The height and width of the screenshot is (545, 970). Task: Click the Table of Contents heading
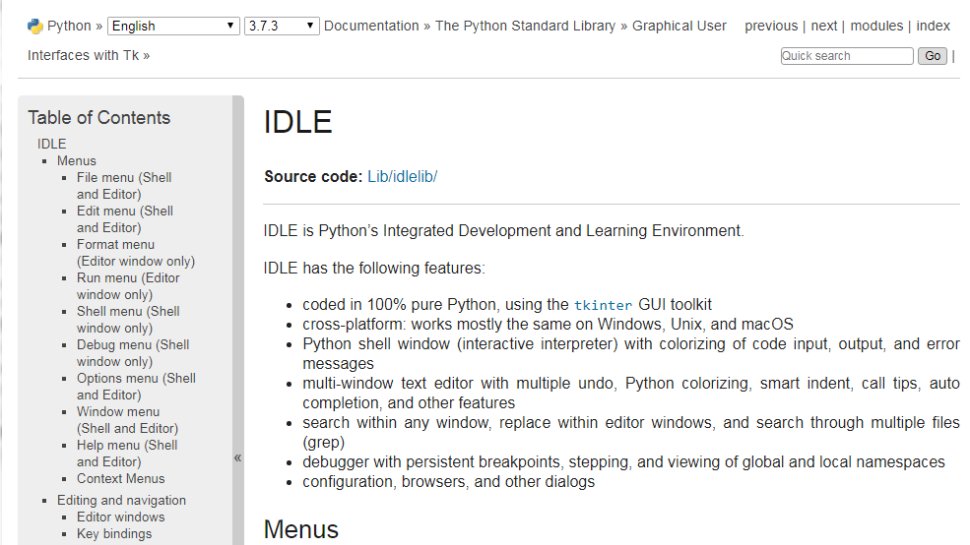click(x=99, y=118)
